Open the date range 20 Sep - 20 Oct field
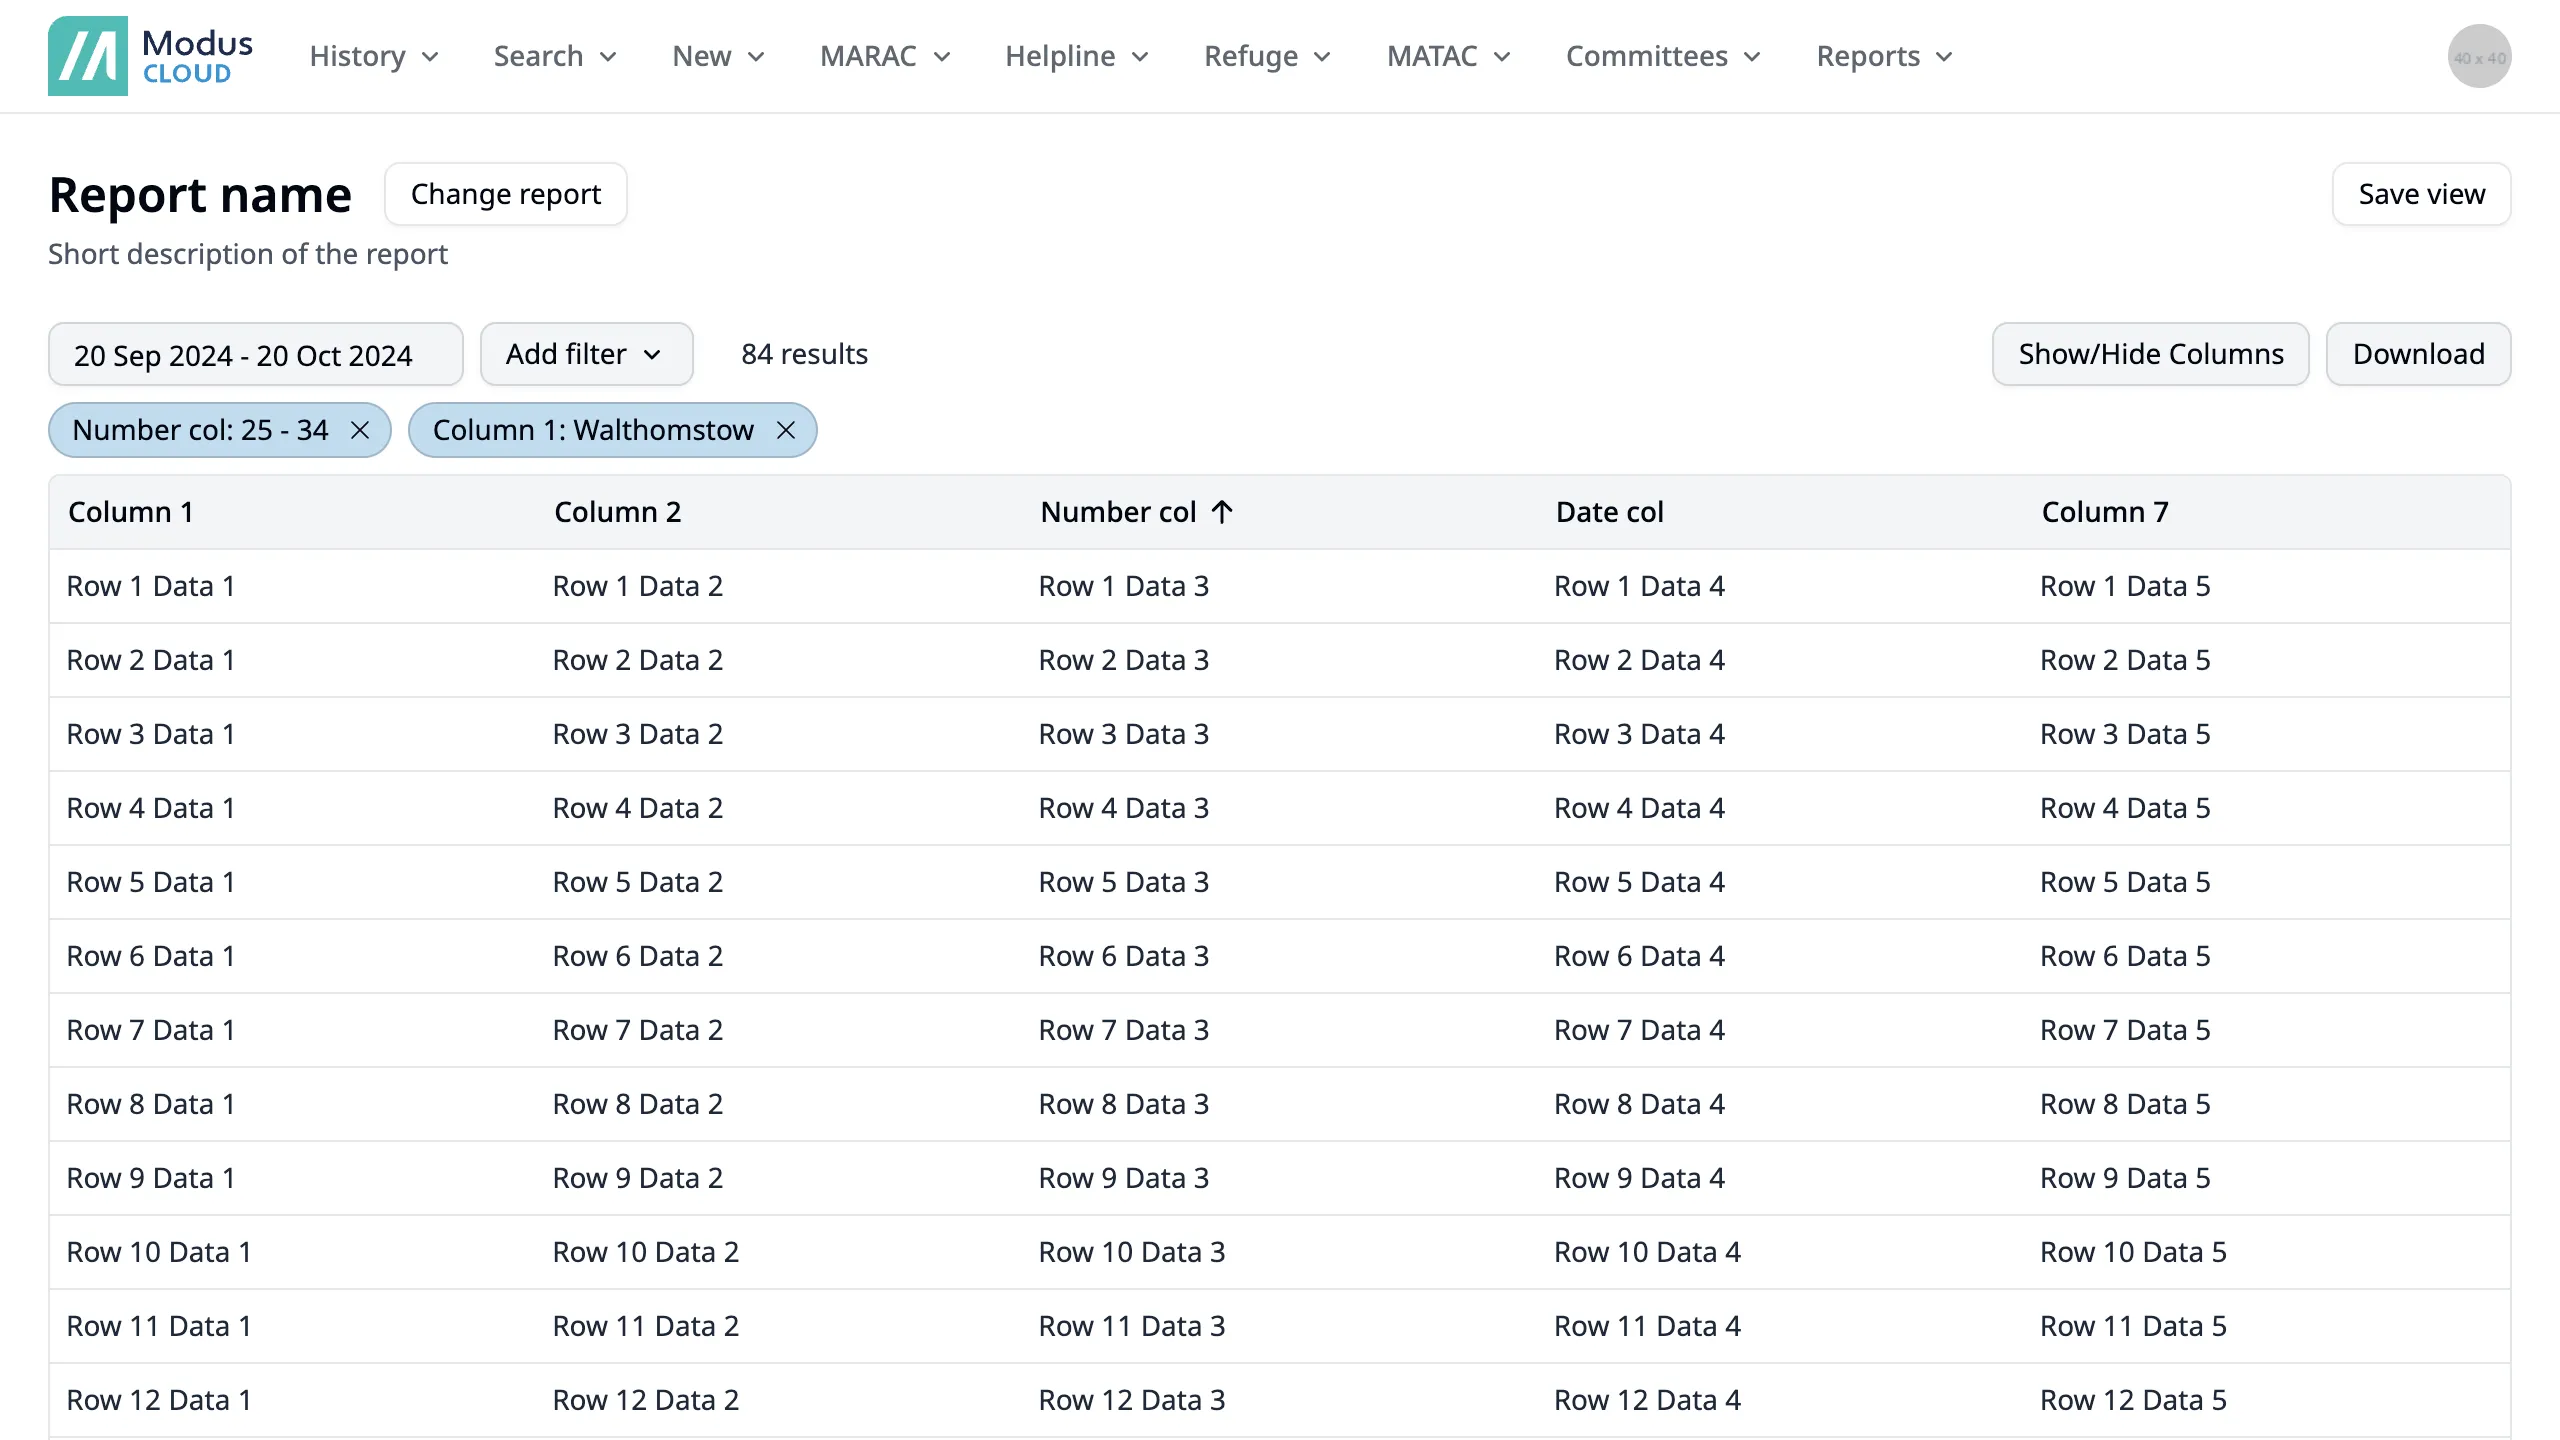Viewport: 2560px width, 1440px height. click(x=255, y=354)
